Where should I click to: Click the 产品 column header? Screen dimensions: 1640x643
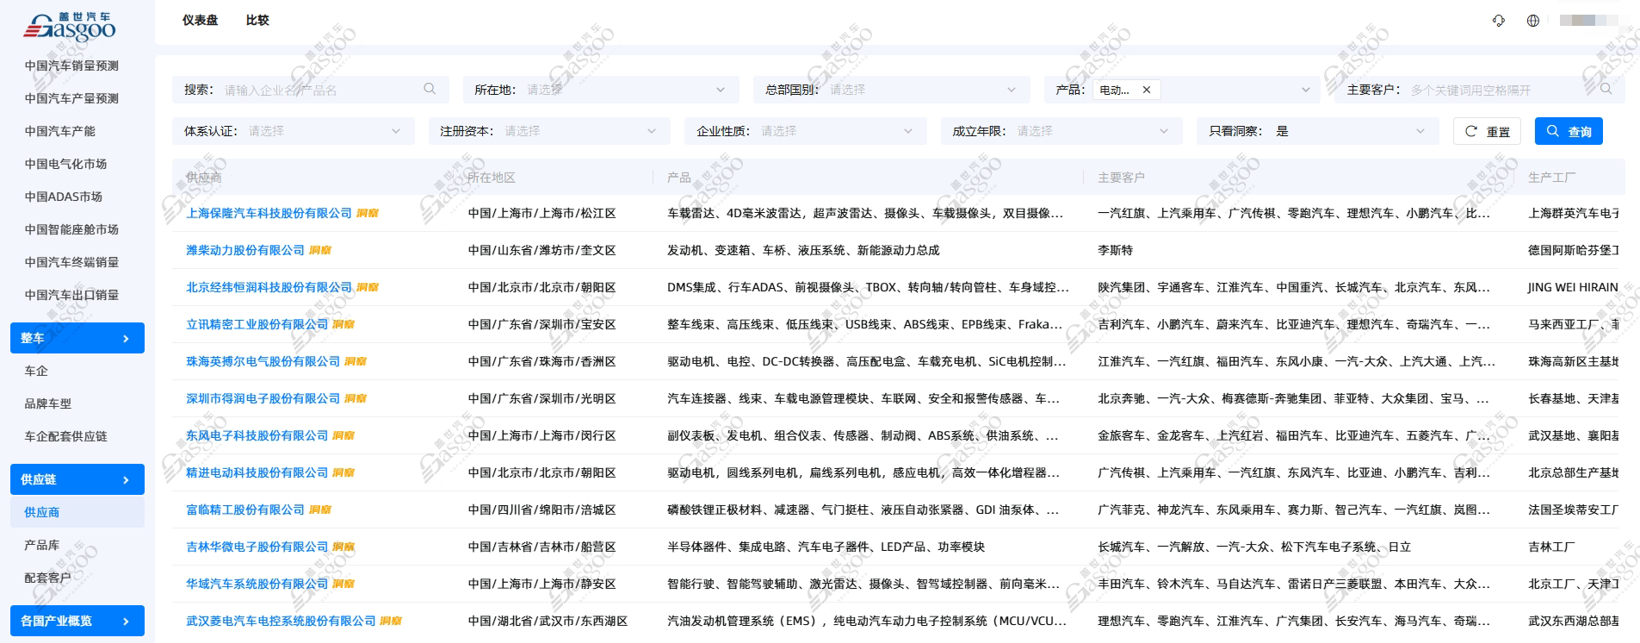(x=679, y=177)
